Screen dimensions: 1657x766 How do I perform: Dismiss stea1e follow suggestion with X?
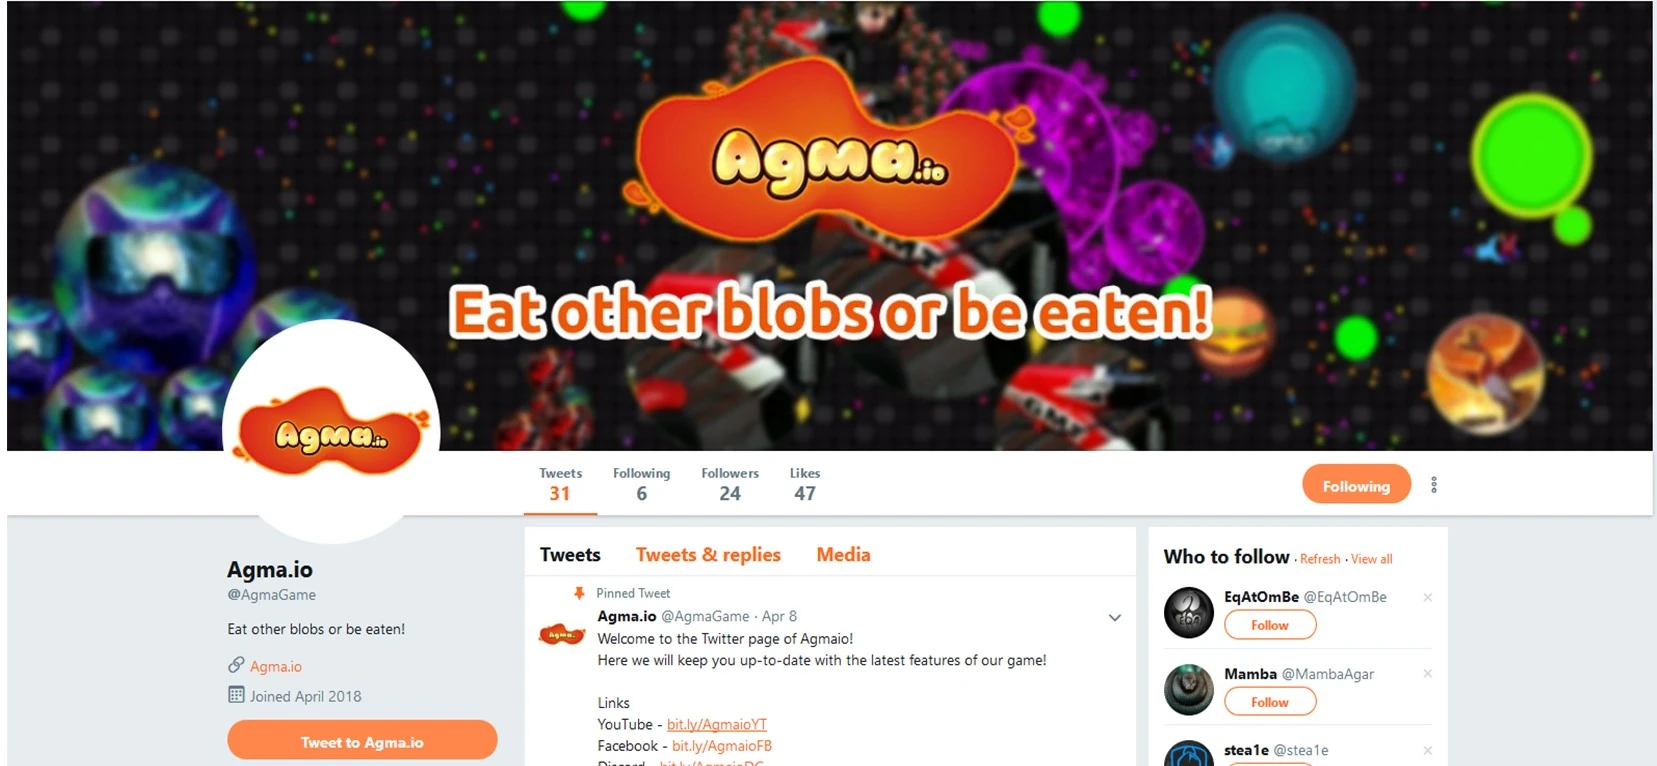click(x=1428, y=750)
